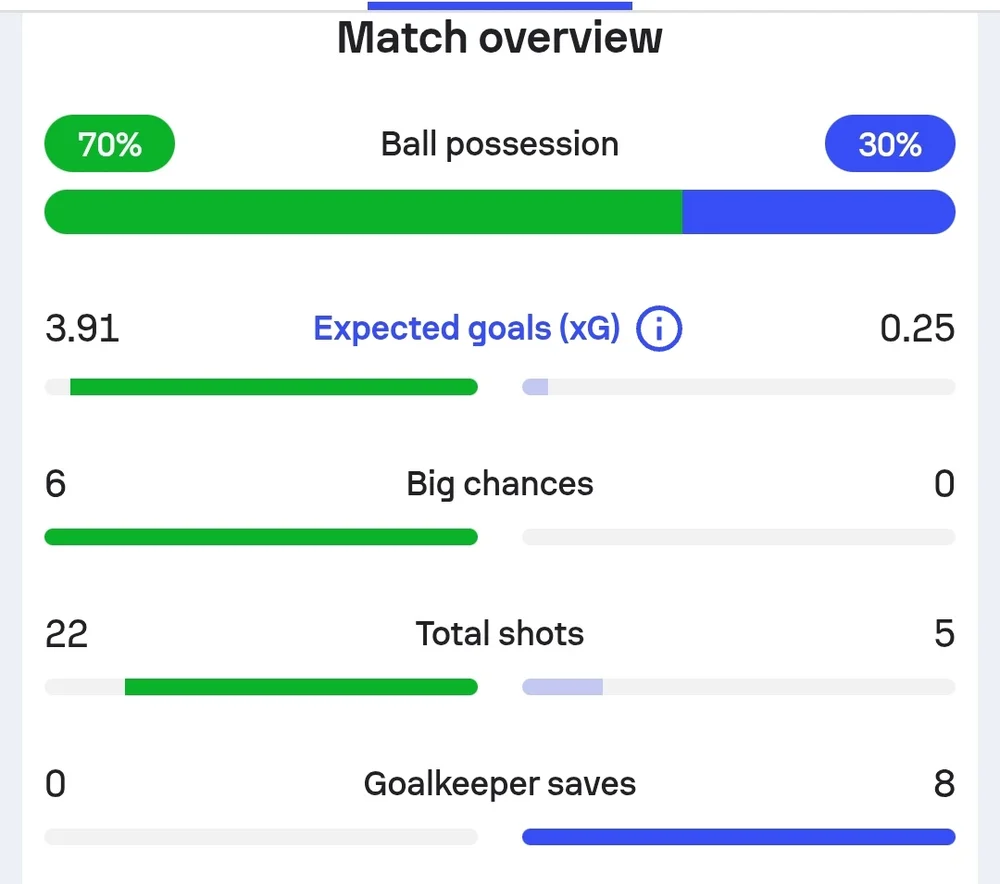Click the Big chances label
The width and height of the screenshot is (1000, 884).
tap(499, 483)
